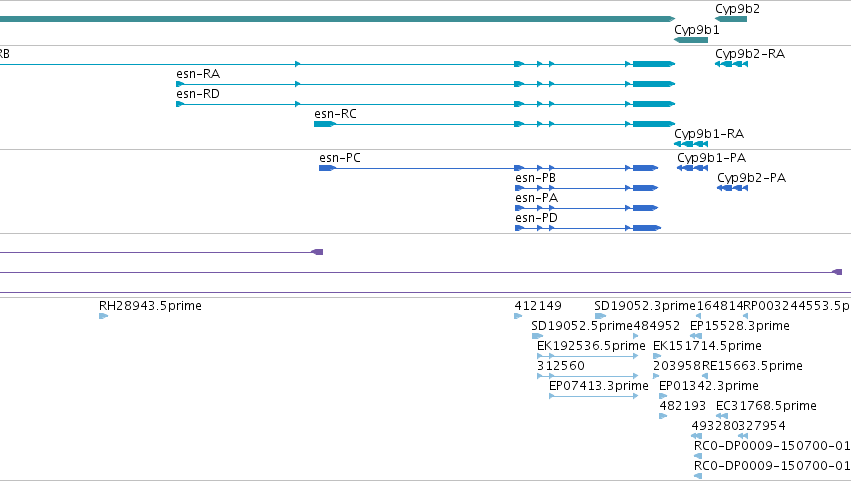This screenshot has height=481, width=851.
Task: Select the first coding exon of esn-PC
Action: coord(327,168)
